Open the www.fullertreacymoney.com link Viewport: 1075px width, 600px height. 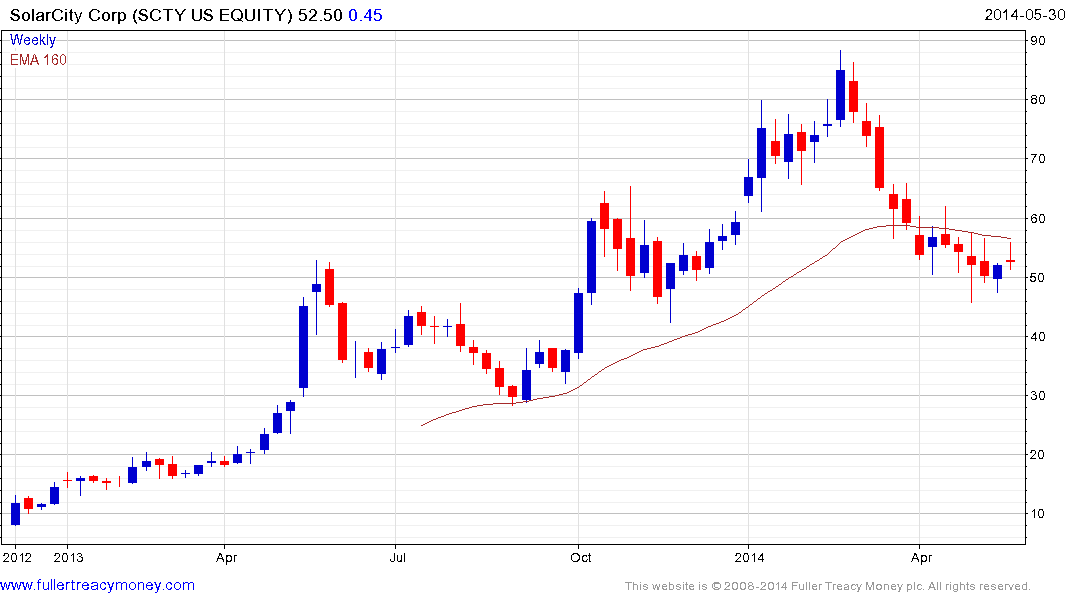(x=97, y=585)
